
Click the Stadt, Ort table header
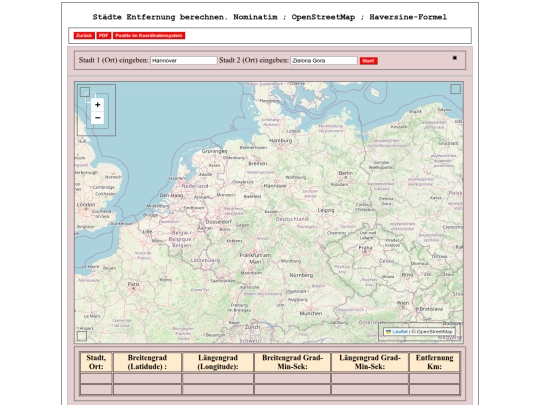click(96, 362)
